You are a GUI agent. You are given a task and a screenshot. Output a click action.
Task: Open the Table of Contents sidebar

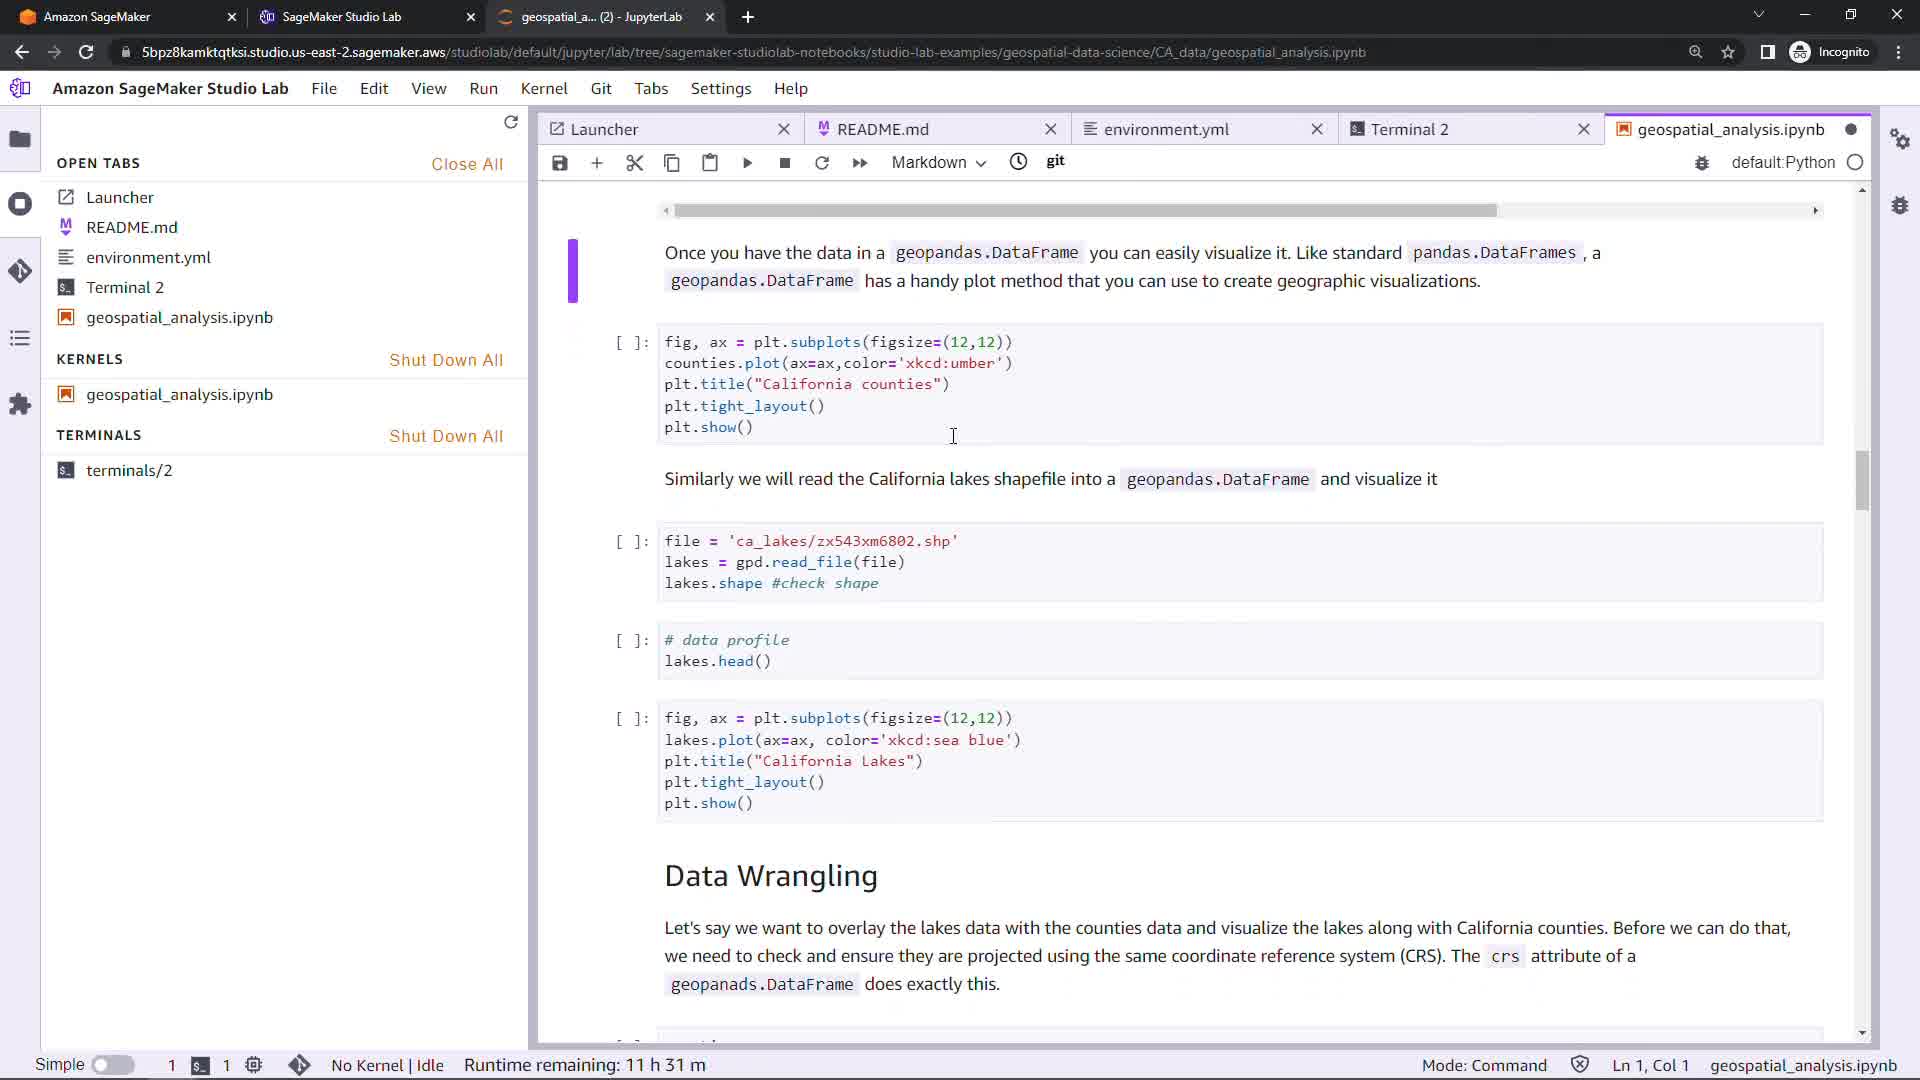(x=20, y=338)
